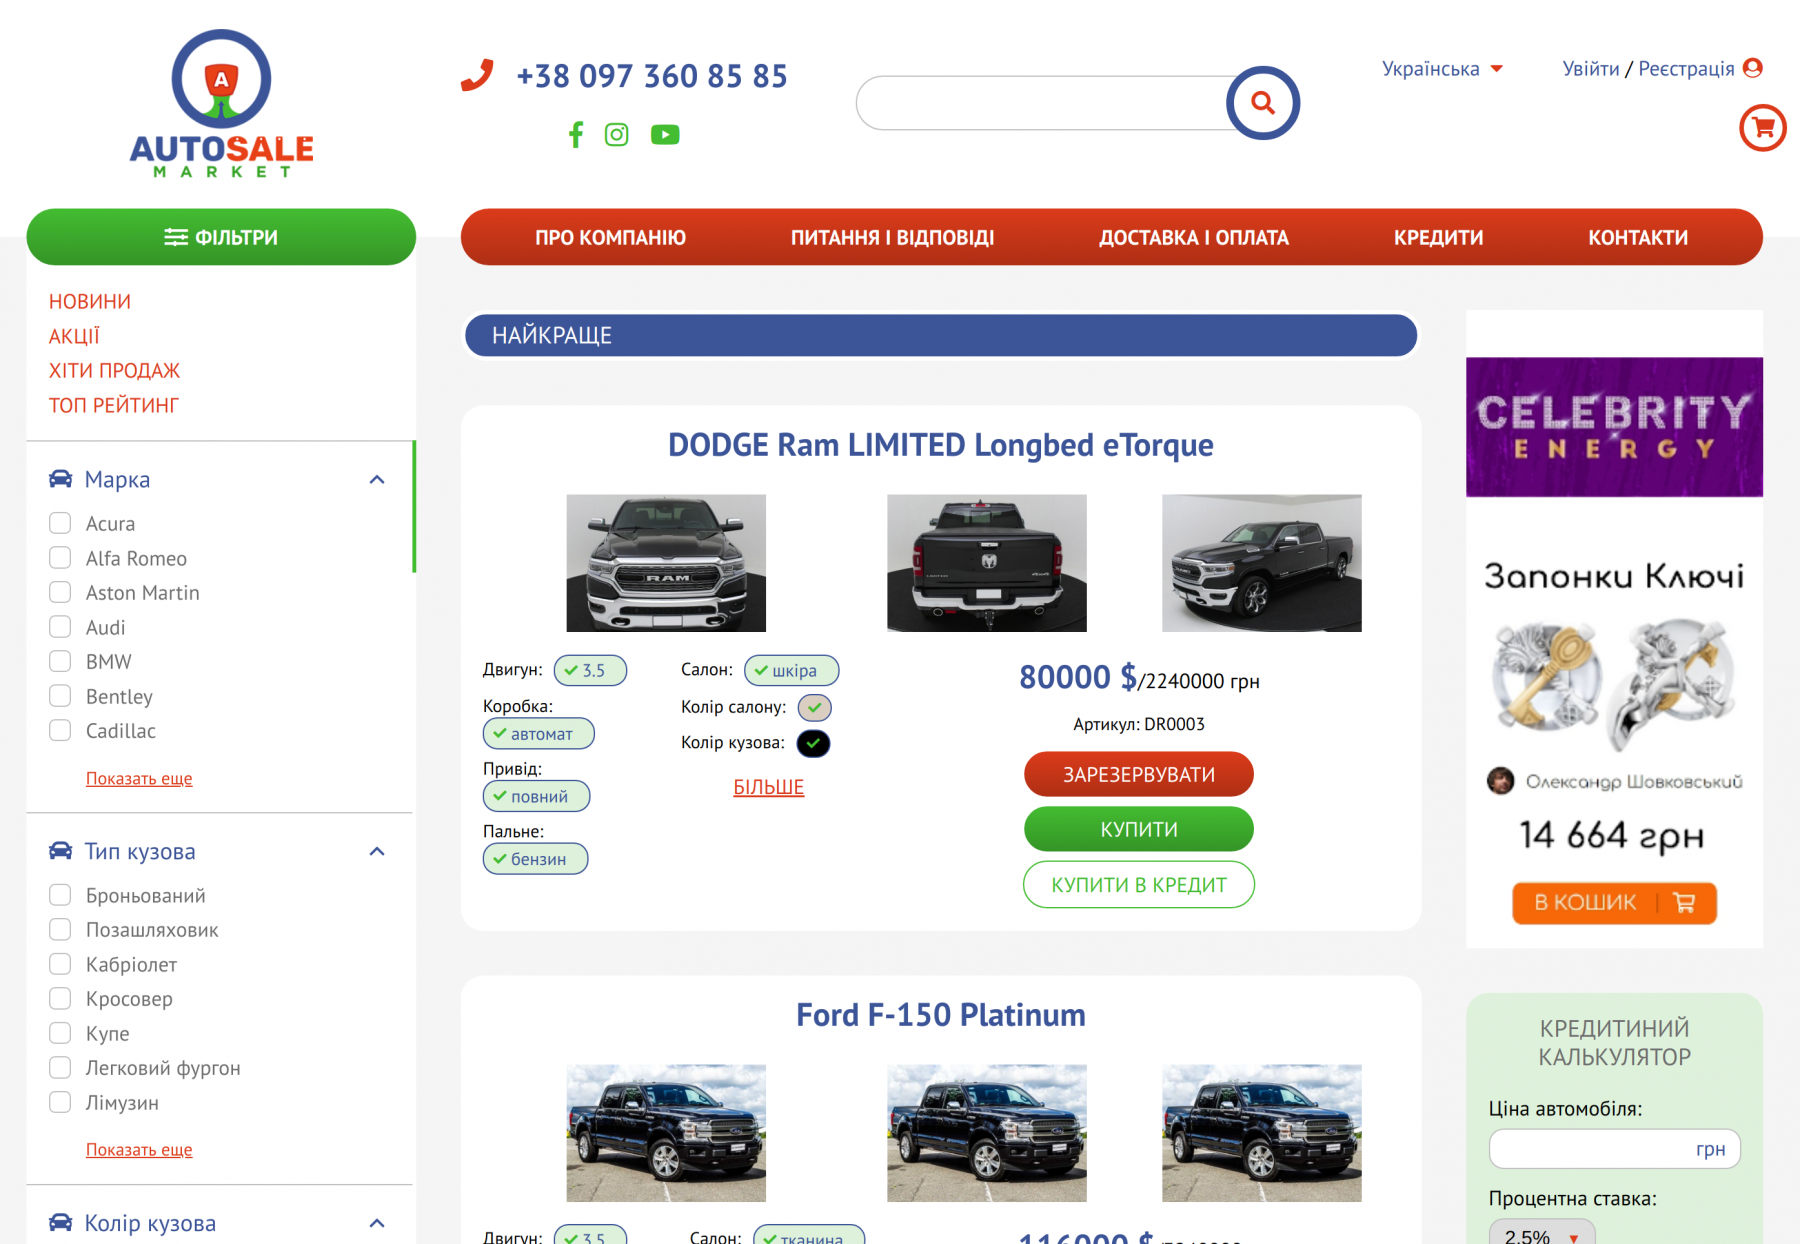Image resolution: width=1800 pixels, height=1244 pixels.
Task: Click ЗАРЕЗЕРВУВАТИ for the Dodge Ram
Action: 1139,774
